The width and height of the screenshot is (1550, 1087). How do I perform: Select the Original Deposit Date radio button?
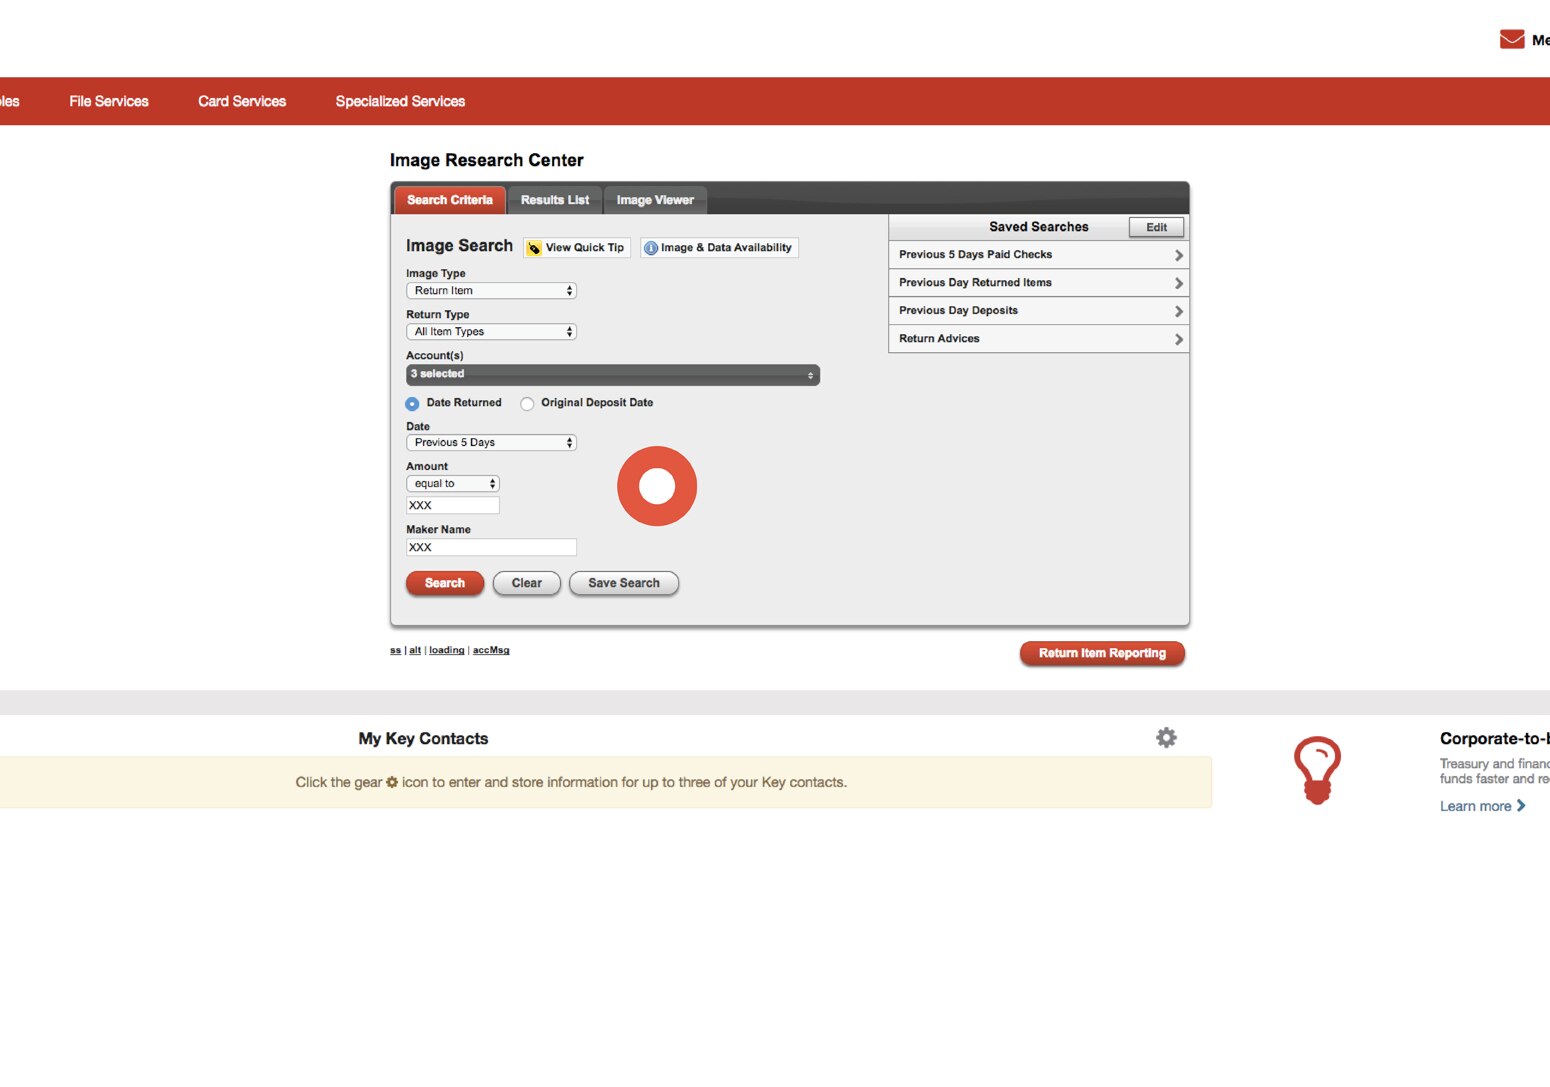pos(527,403)
